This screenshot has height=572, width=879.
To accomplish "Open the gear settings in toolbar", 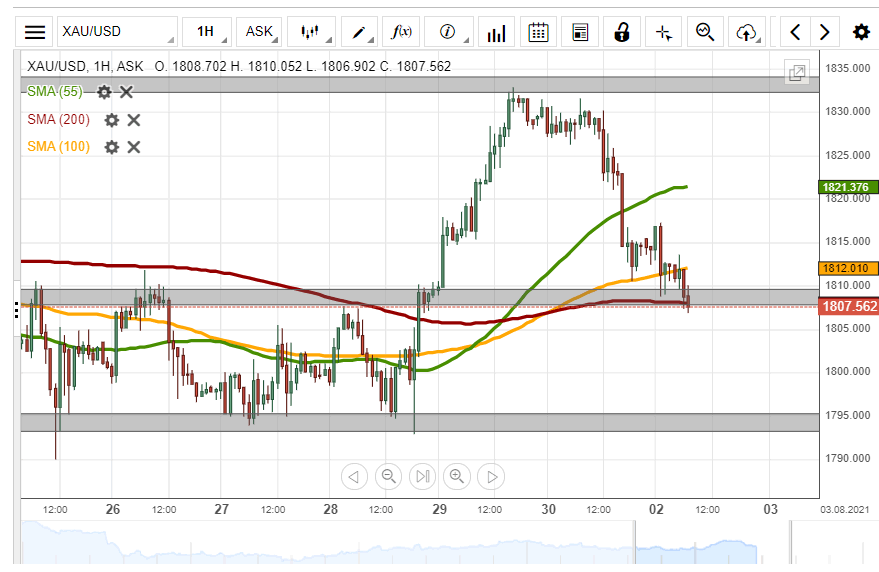I will [x=860, y=32].
